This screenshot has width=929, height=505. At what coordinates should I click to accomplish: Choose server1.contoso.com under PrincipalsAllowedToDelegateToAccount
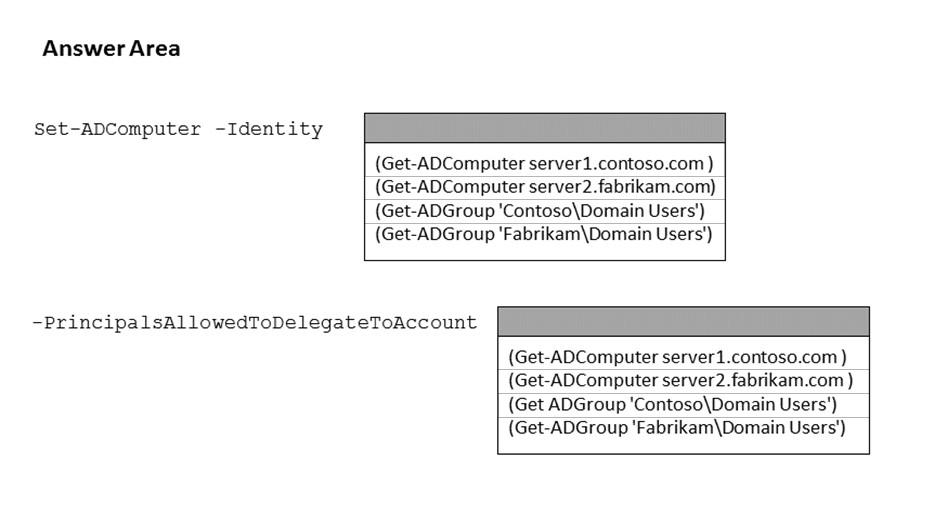pyautogui.click(x=678, y=356)
